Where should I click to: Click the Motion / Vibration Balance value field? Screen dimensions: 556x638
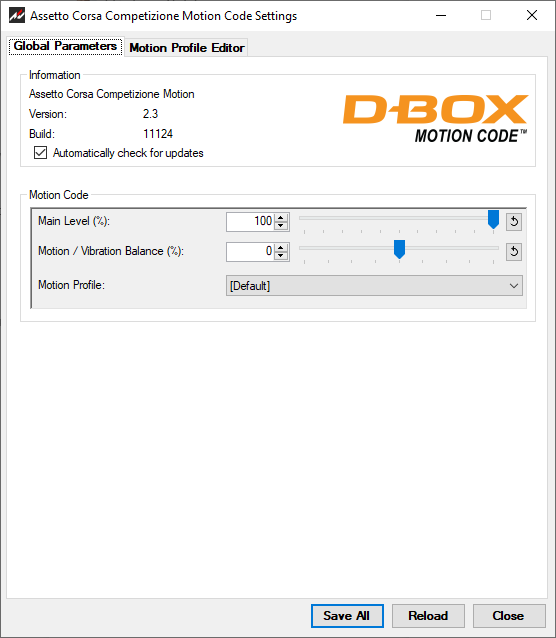coord(250,251)
